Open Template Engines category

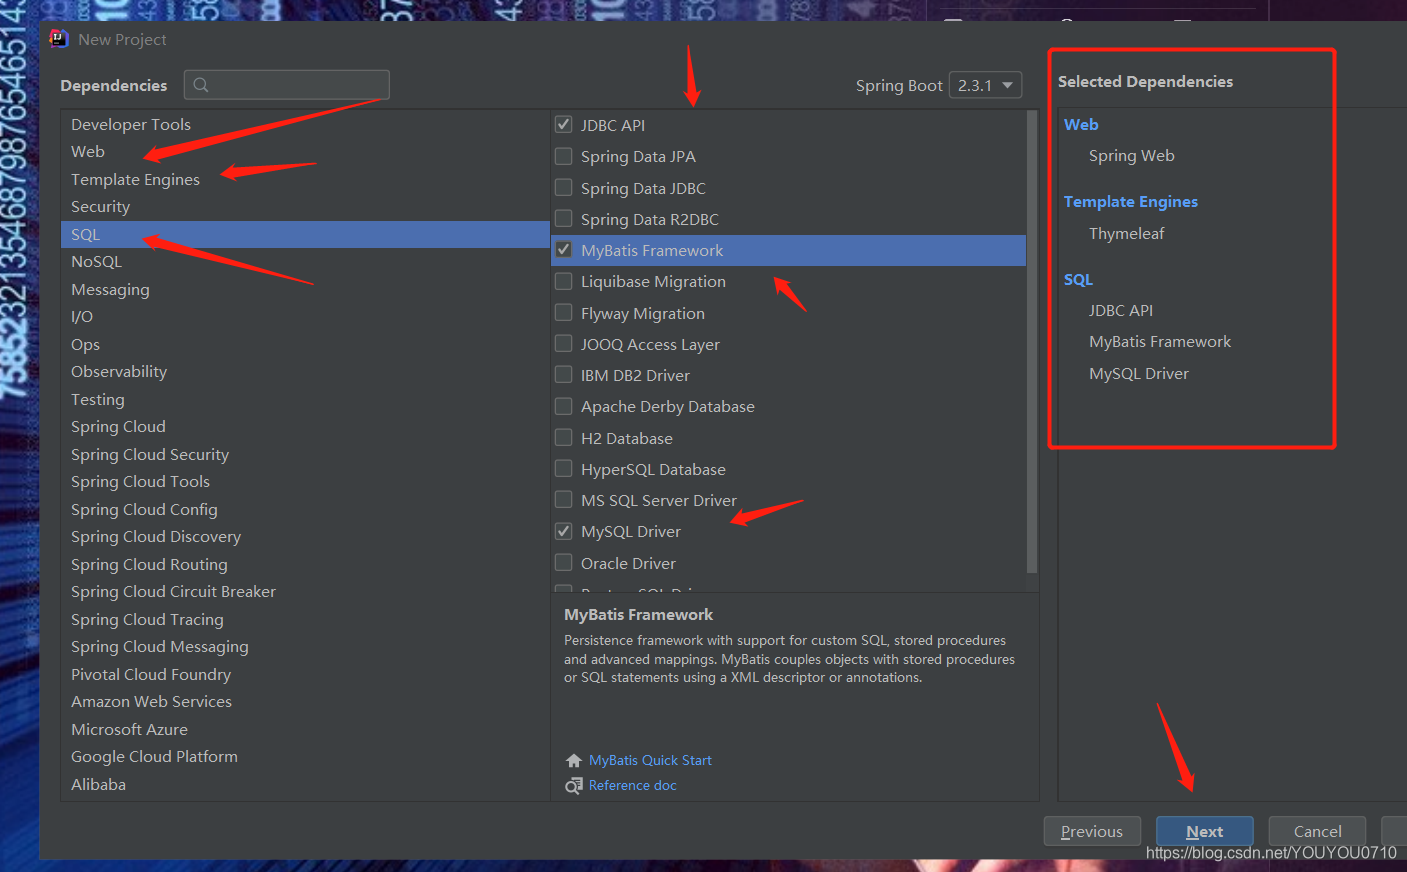[305, 179]
